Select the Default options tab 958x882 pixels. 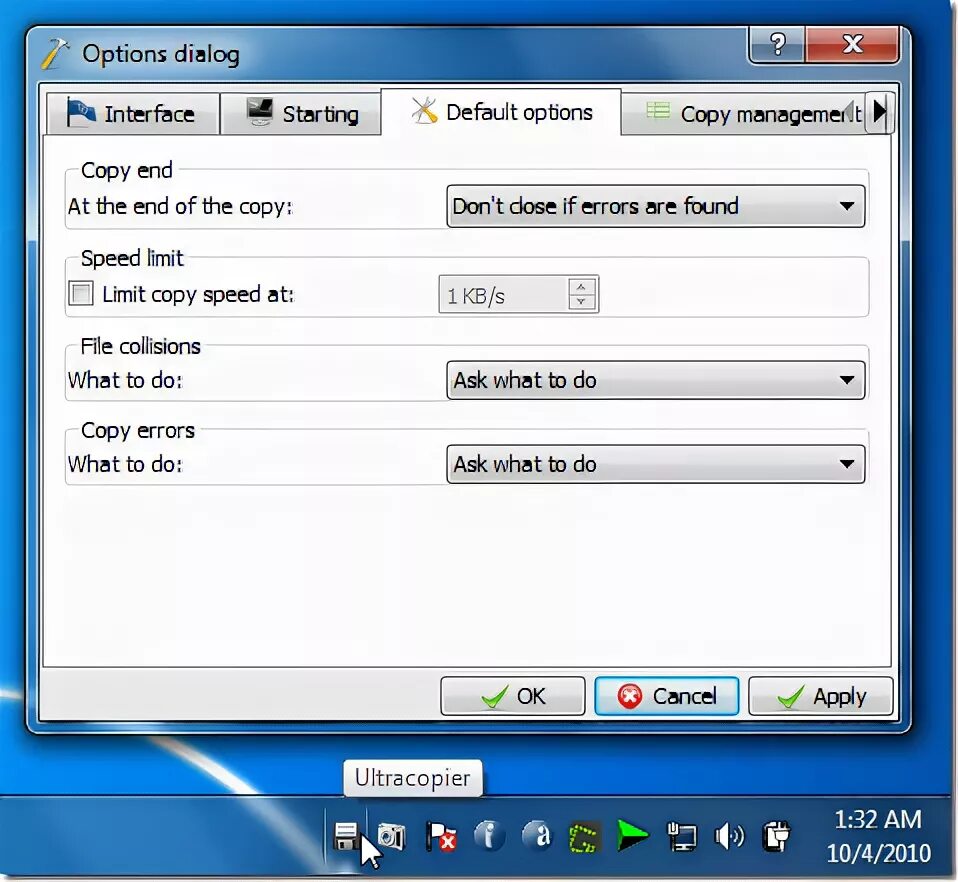(x=501, y=112)
